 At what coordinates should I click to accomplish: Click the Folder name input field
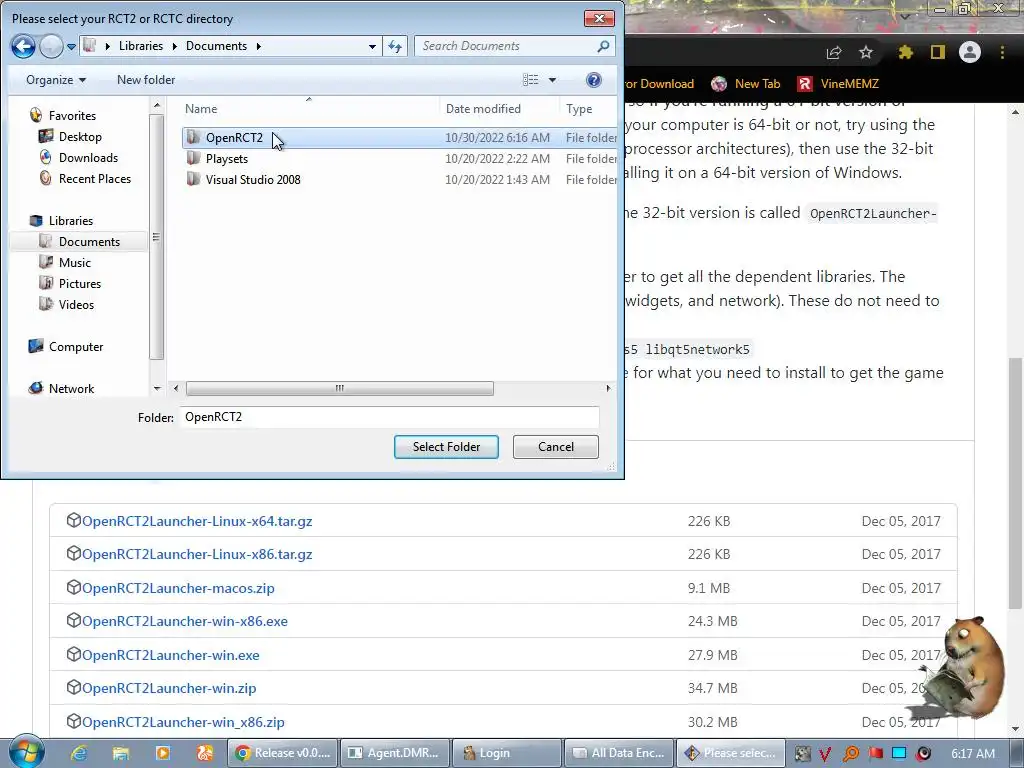tap(390, 417)
